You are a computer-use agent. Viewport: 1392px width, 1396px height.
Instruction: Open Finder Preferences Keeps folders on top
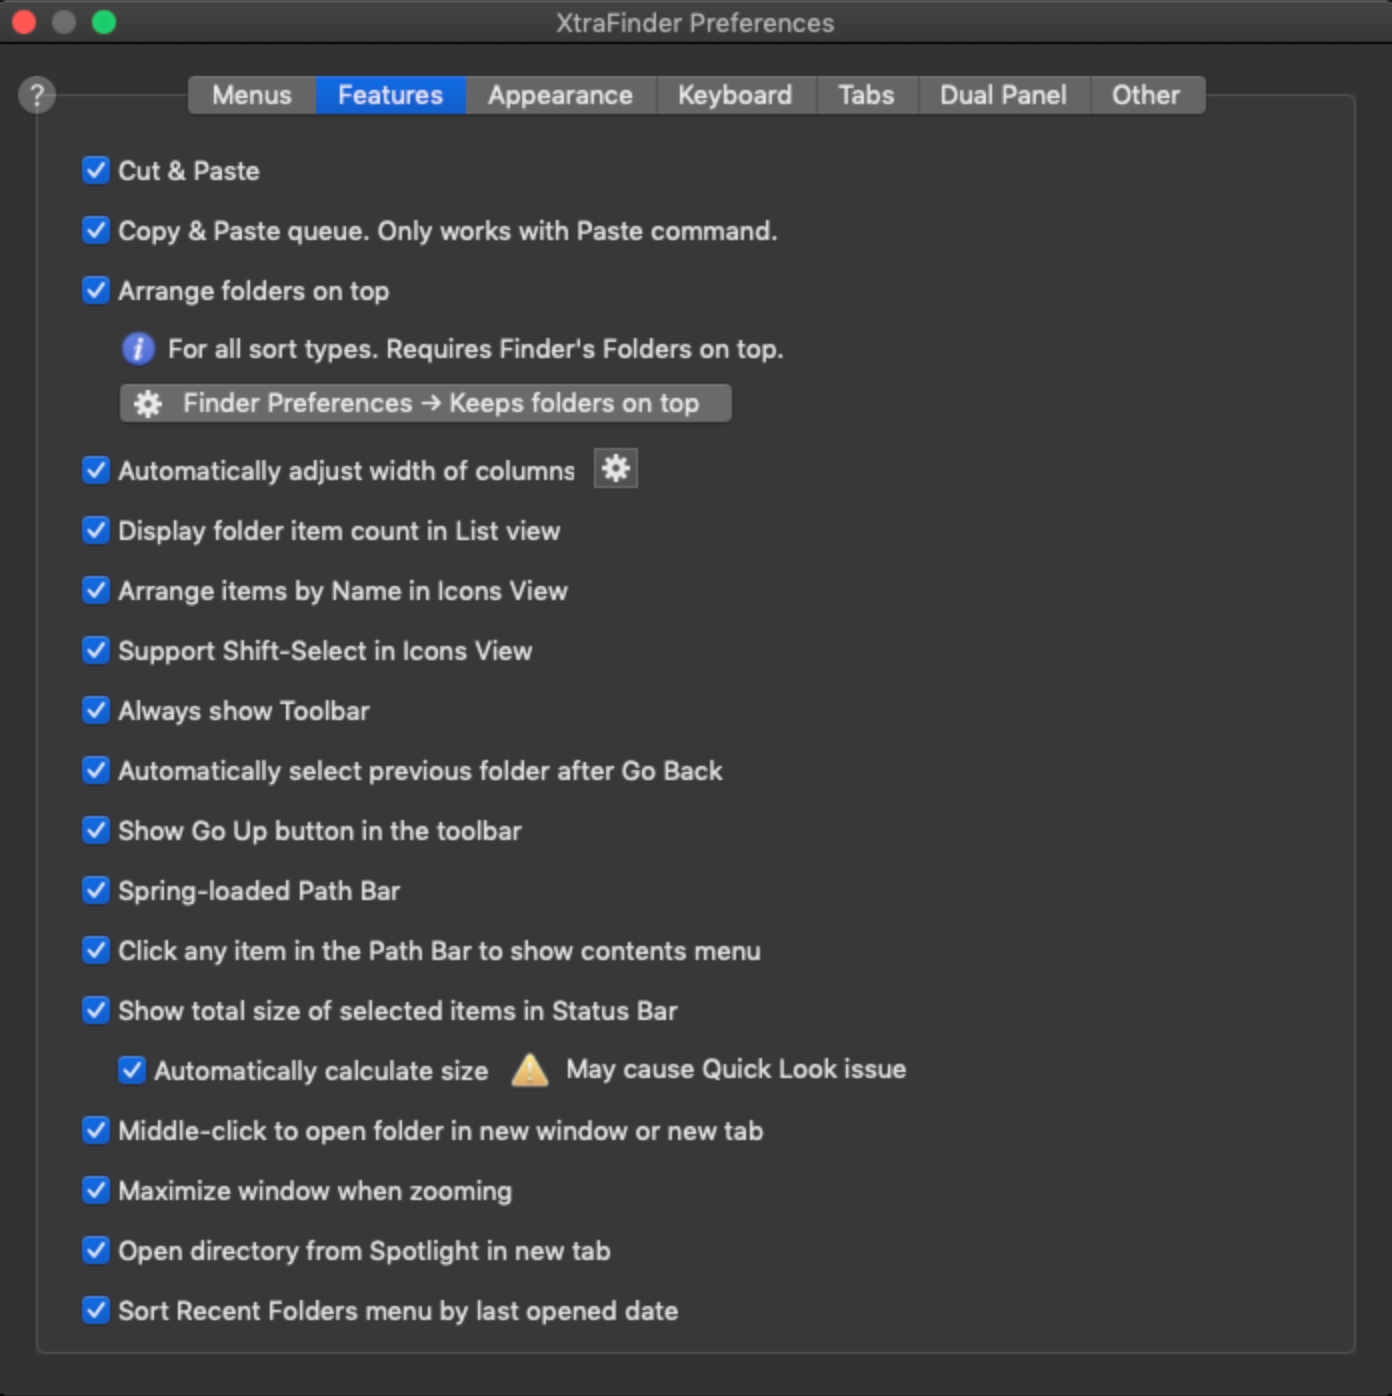click(x=425, y=403)
